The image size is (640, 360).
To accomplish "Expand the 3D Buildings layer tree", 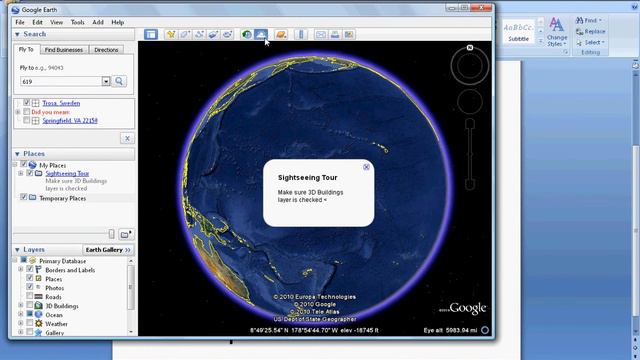I will pos(20,305).
